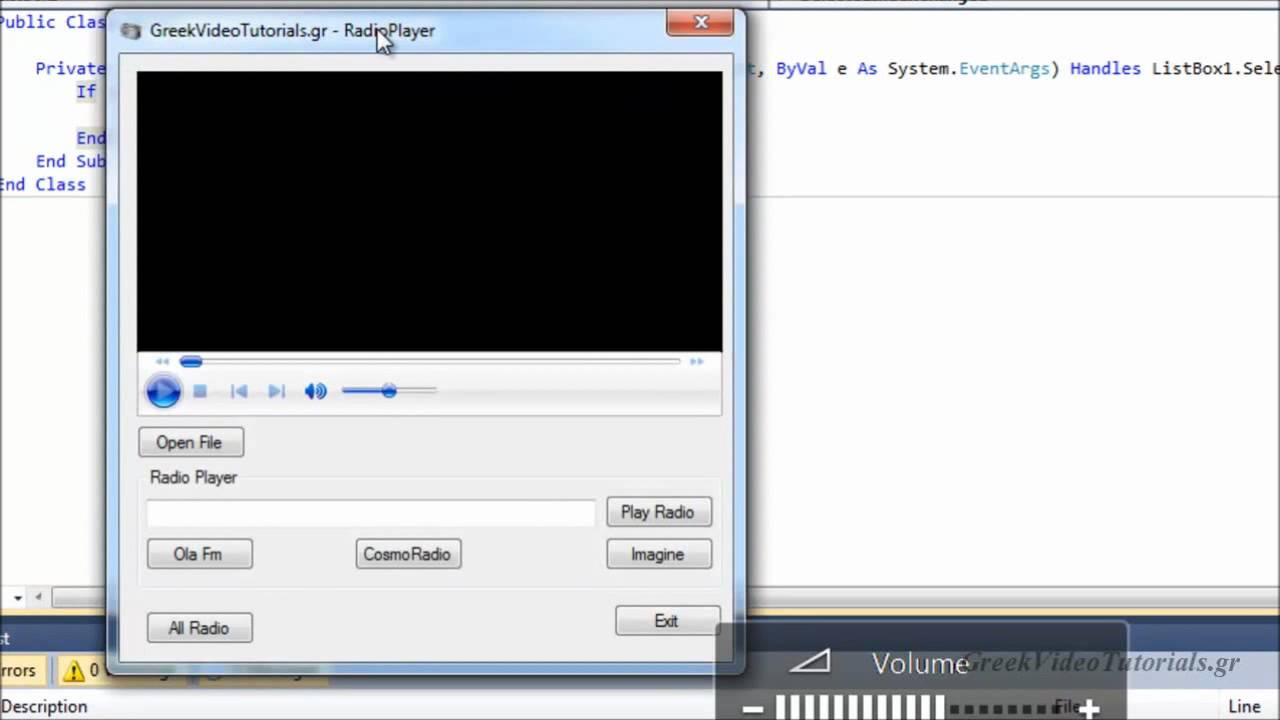
Task: Click the Play Radio button
Action: 659,512
